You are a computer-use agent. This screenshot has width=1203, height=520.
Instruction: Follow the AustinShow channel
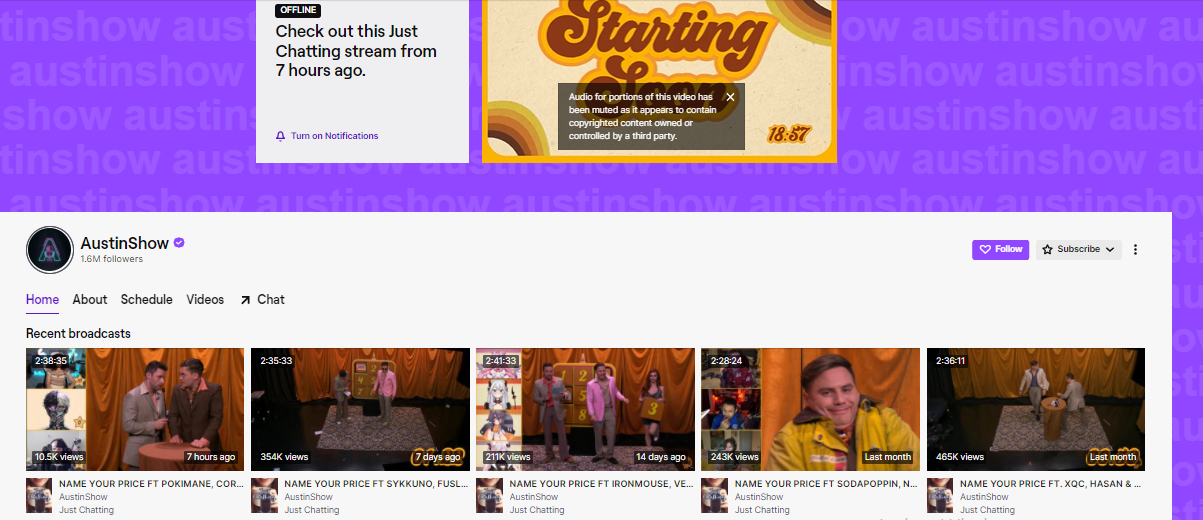tap(1000, 249)
